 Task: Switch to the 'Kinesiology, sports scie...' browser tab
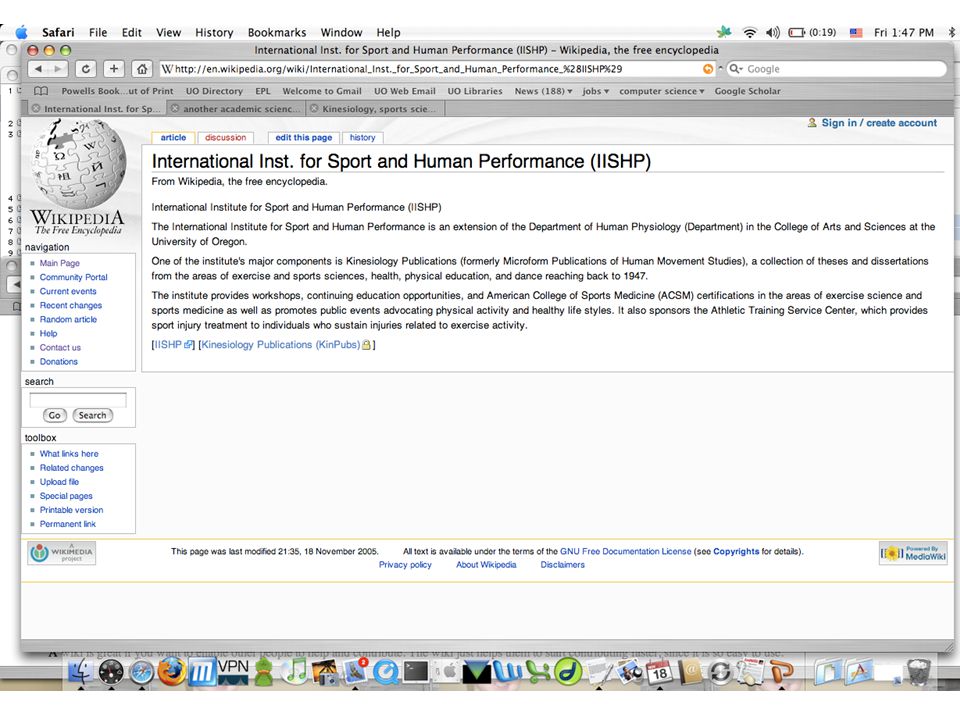[x=375, y=109]
